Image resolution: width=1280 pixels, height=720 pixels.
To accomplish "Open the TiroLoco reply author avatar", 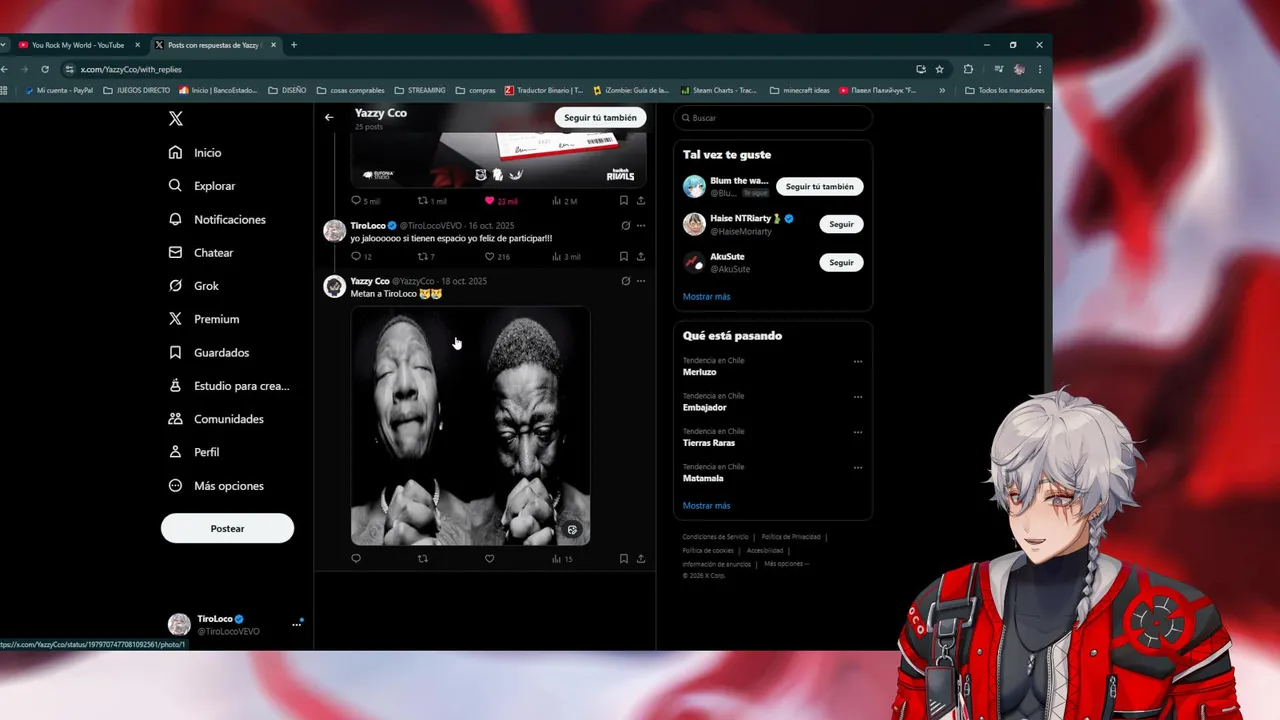I will pos(334,231).
